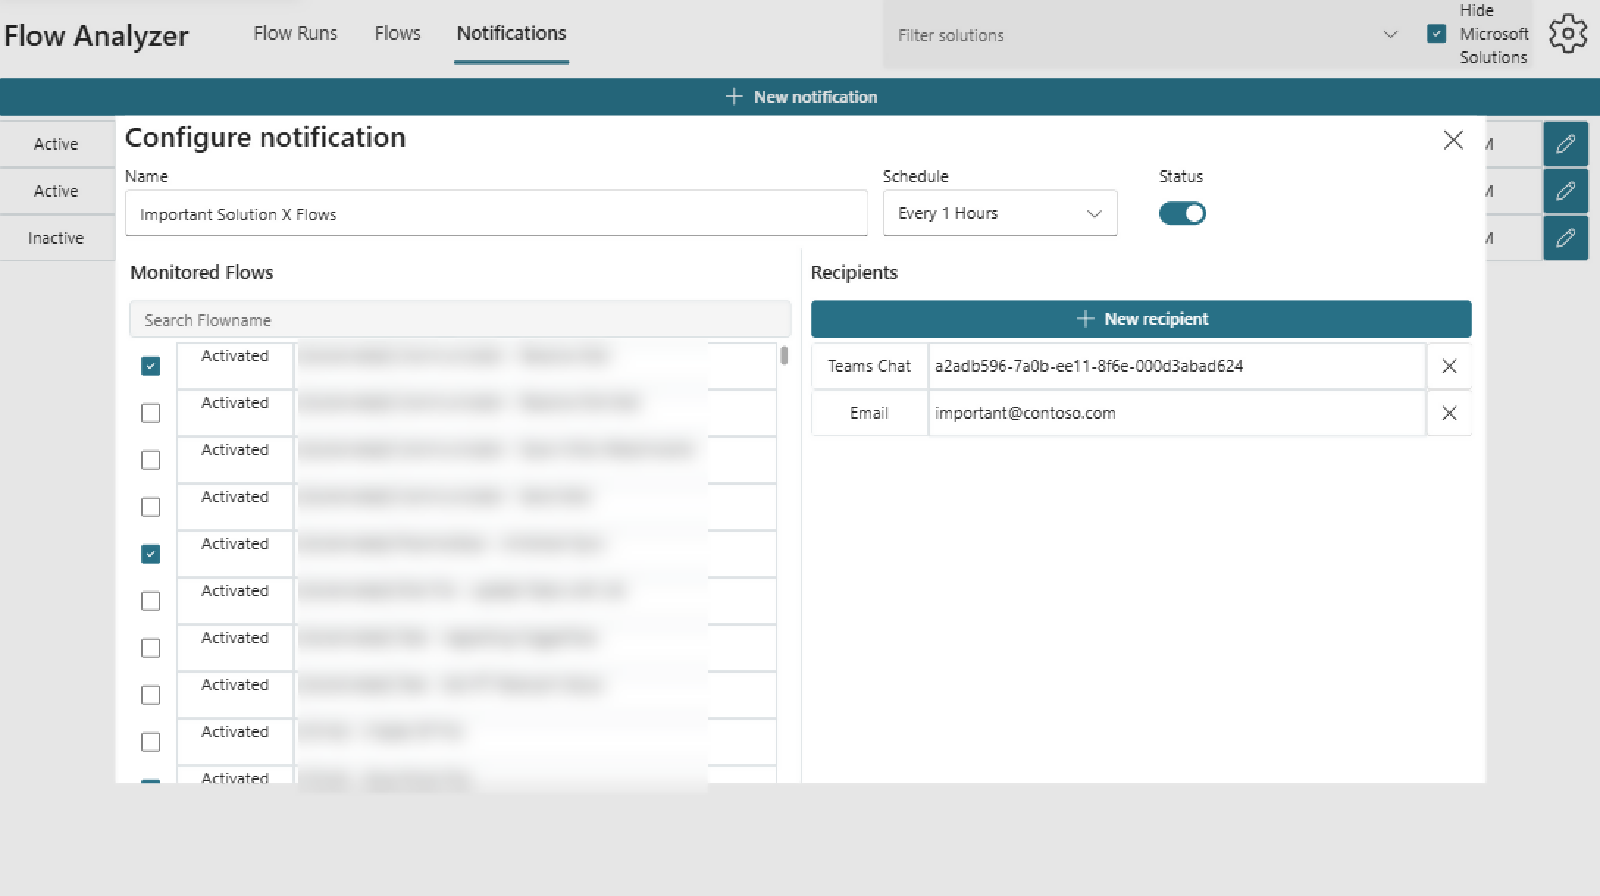Edit the Inactive notification with pencil icon
Image resolution: width=1600 pixels, height=896 pixels.
1566,238
